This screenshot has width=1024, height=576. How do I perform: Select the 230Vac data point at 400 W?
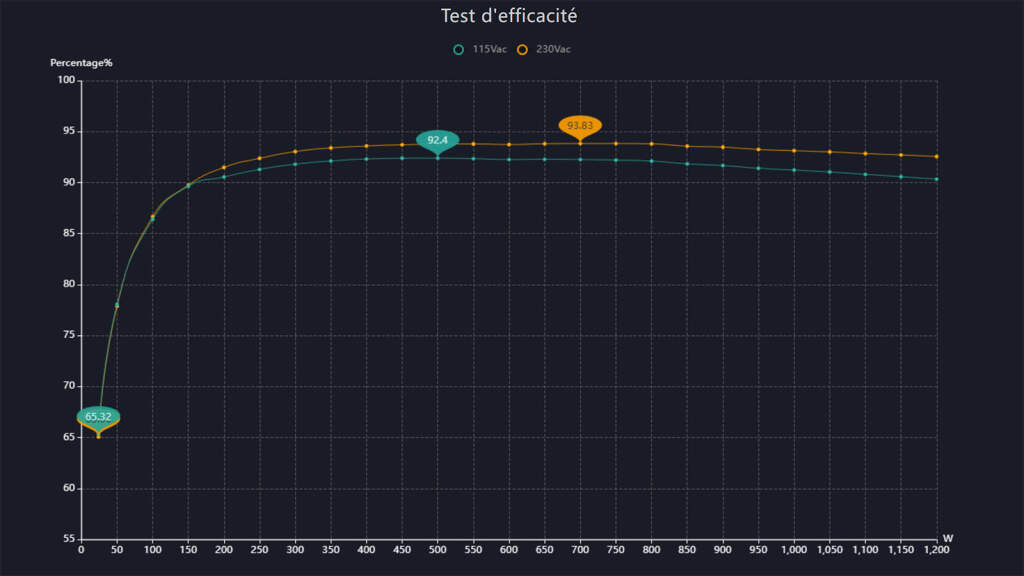[366, 146]
